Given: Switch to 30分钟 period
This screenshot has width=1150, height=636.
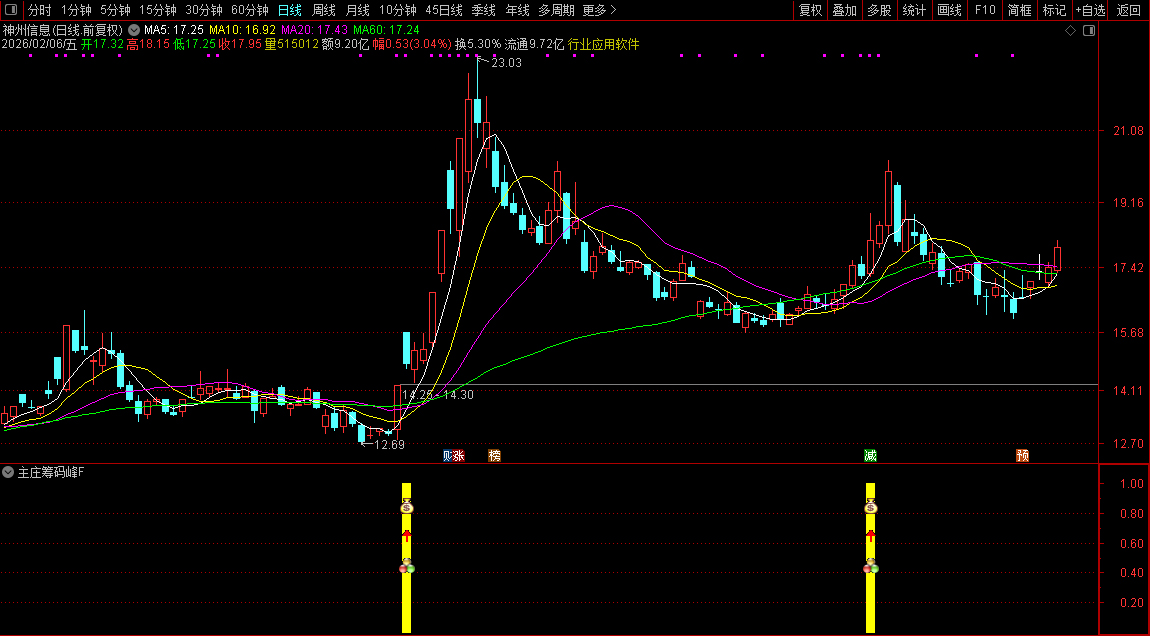Looking at the screenshot, I should (x=204, y=10).
